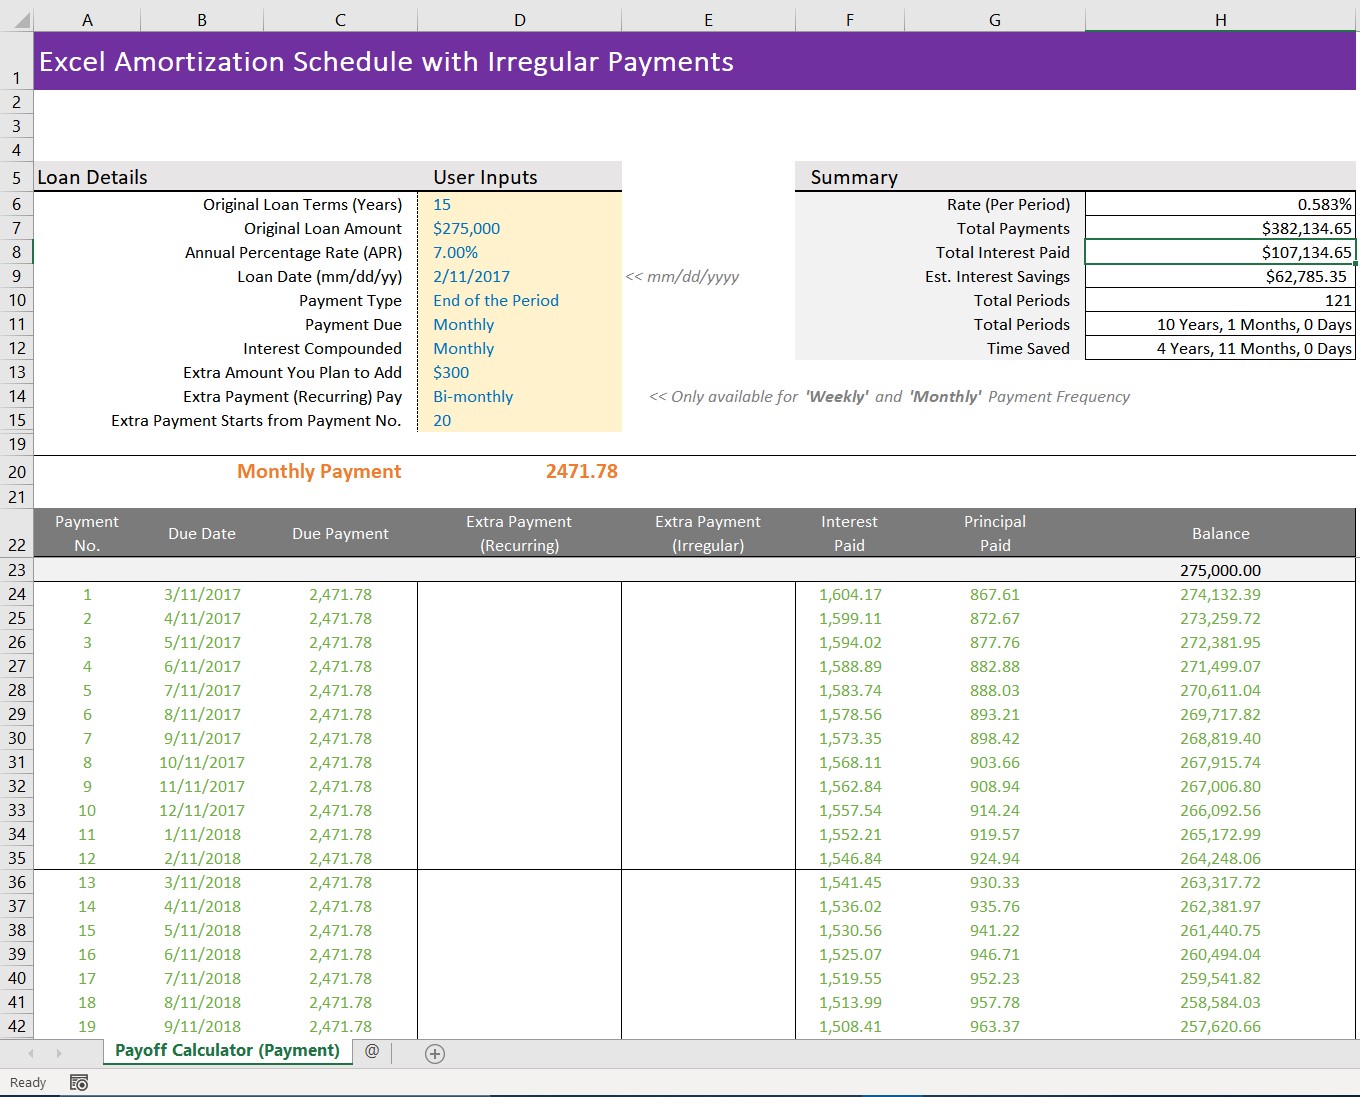Click due date 3/11/2017

pyautogui.click(x=202, y=594)
